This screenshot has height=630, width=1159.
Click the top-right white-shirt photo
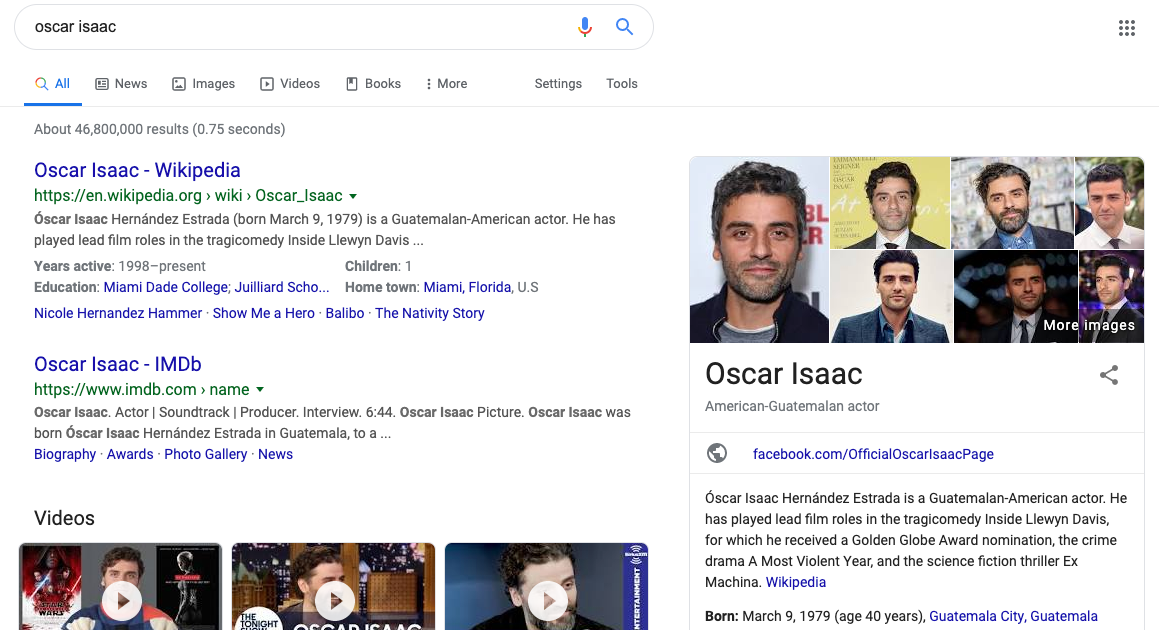pyautogui.click(x=1109, y=203)
